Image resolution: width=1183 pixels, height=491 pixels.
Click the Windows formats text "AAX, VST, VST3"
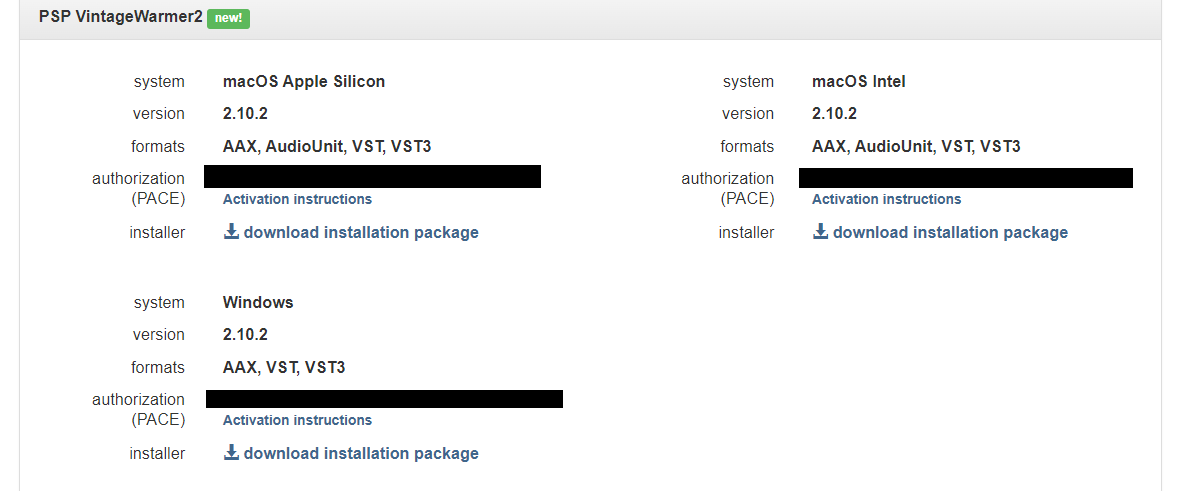pyautogui.click(x=284, y=367)
